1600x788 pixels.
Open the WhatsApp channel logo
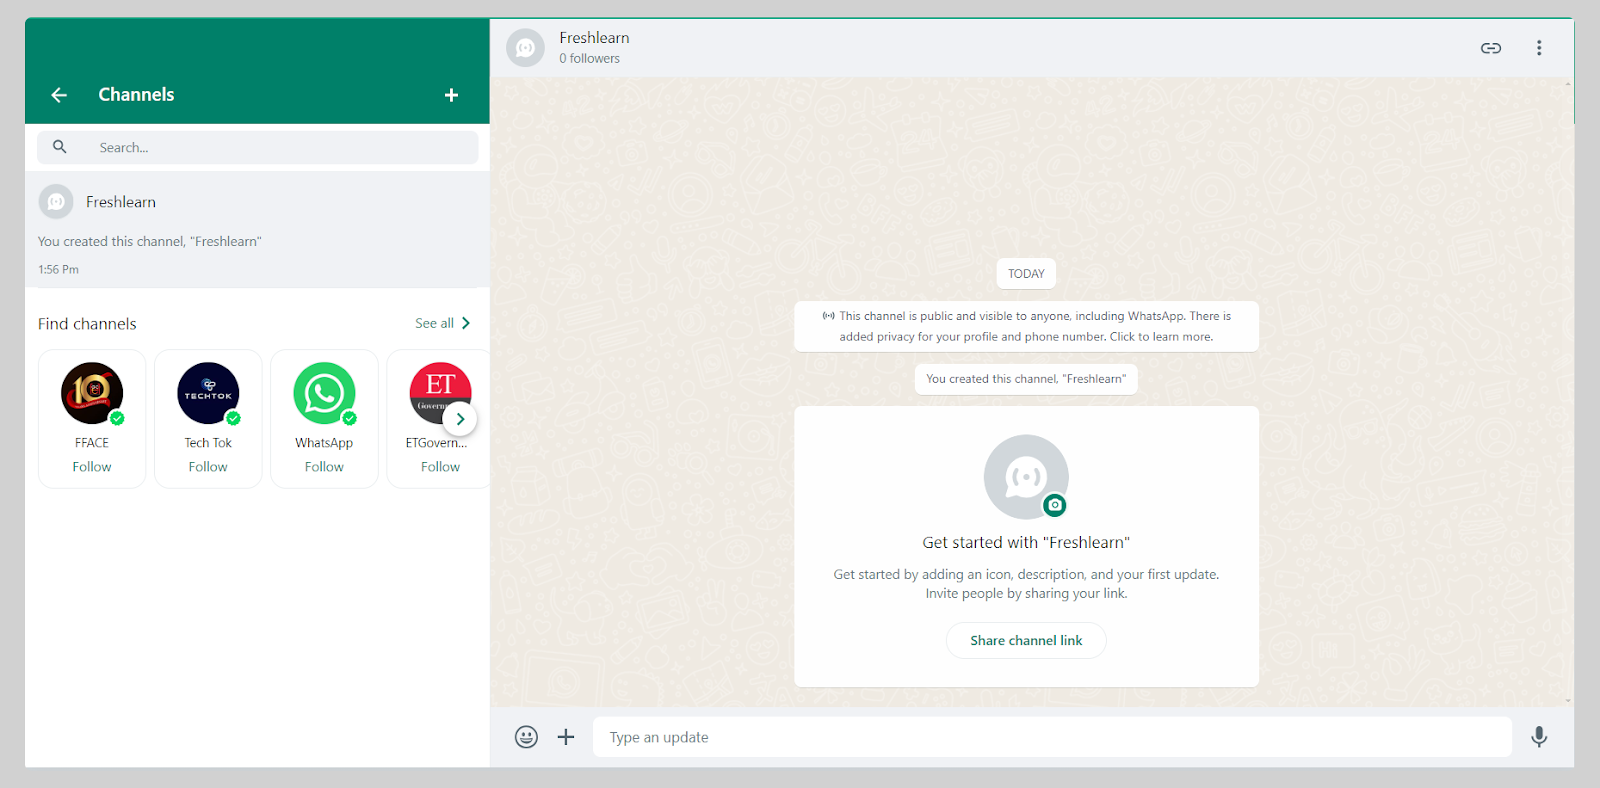324,393
